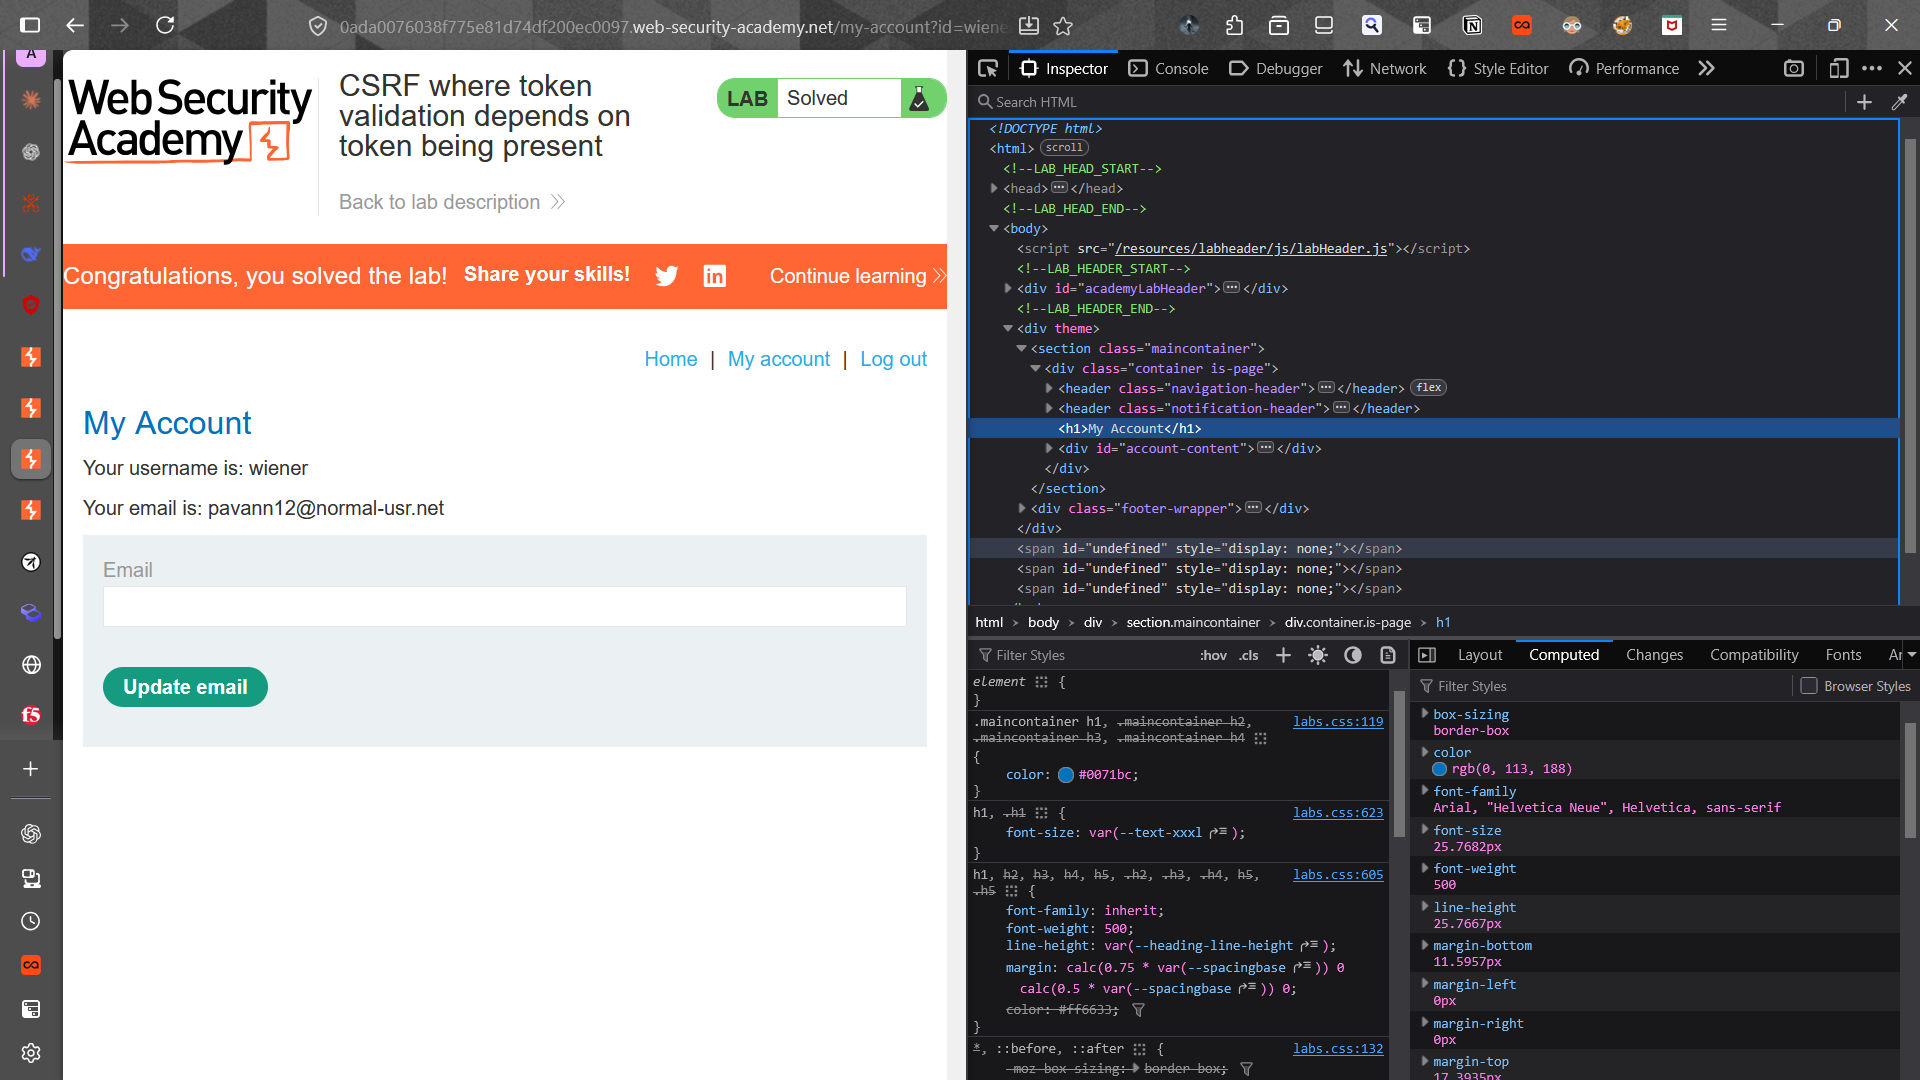Open the Style Editor tab
This screenshot has width=1920, height=1080.
1498,68
